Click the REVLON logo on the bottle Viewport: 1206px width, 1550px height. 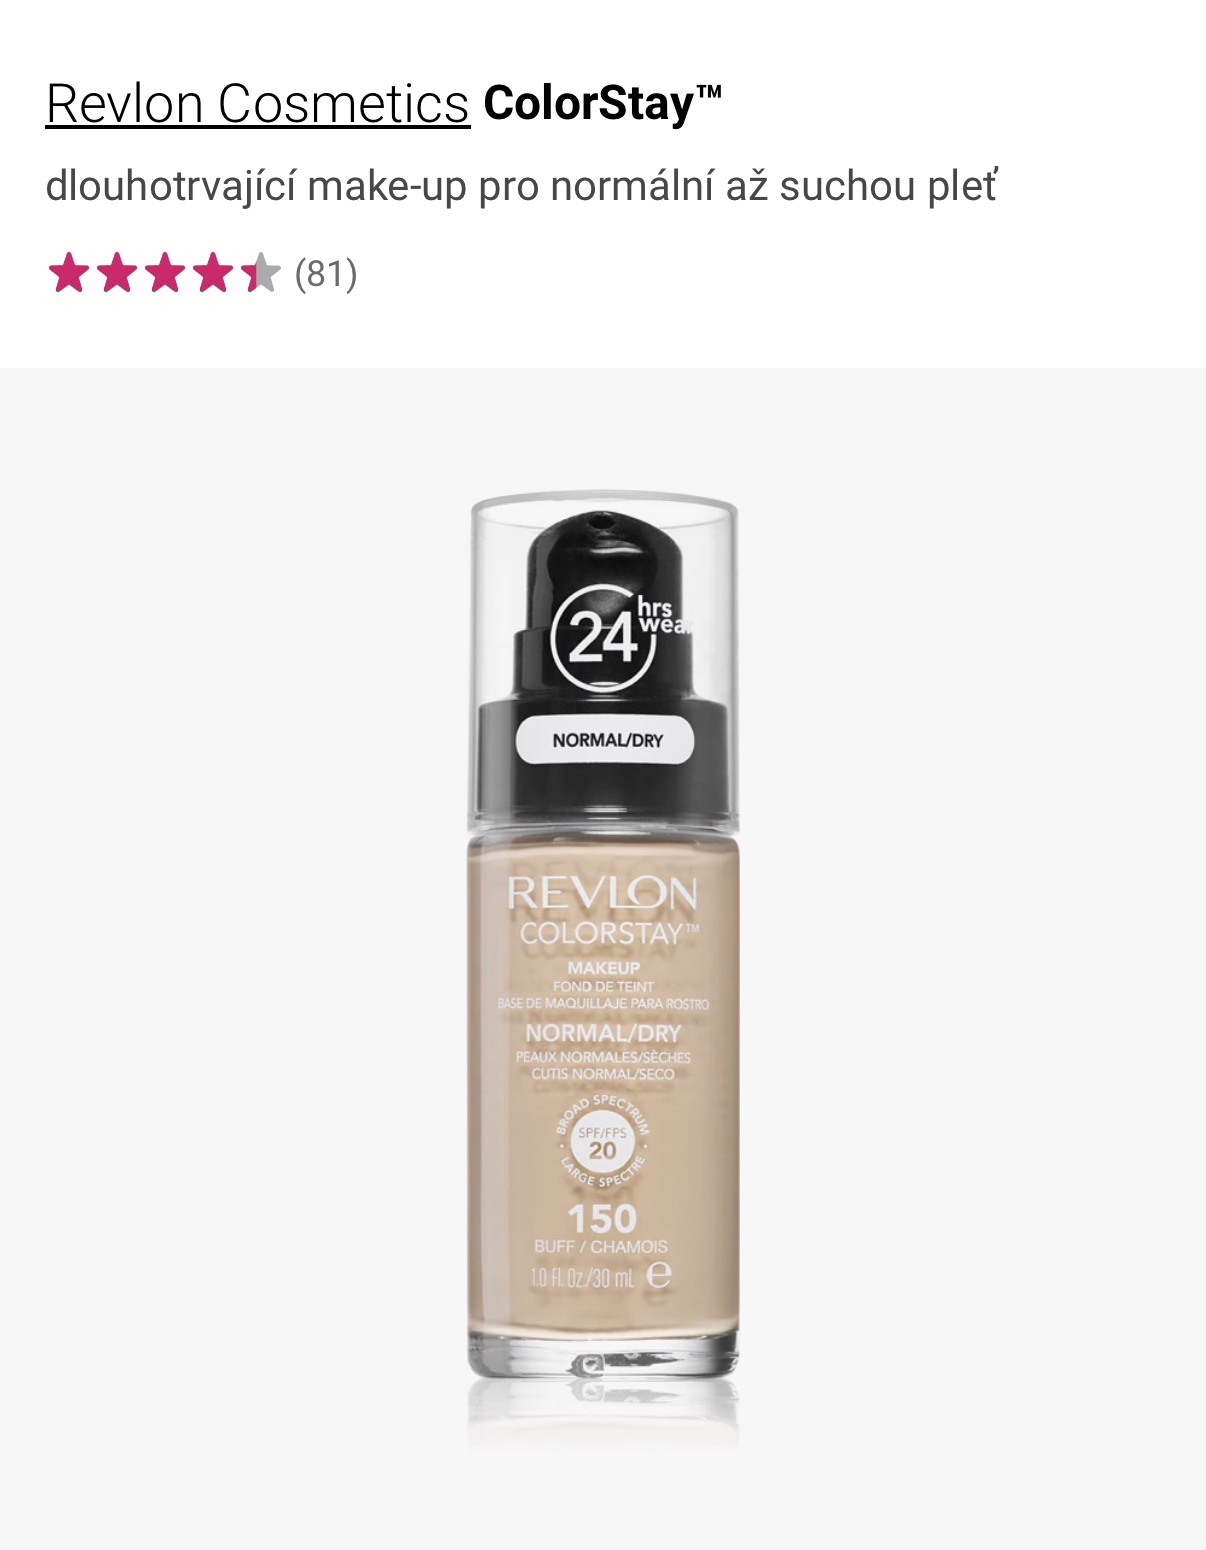[602, 893]
